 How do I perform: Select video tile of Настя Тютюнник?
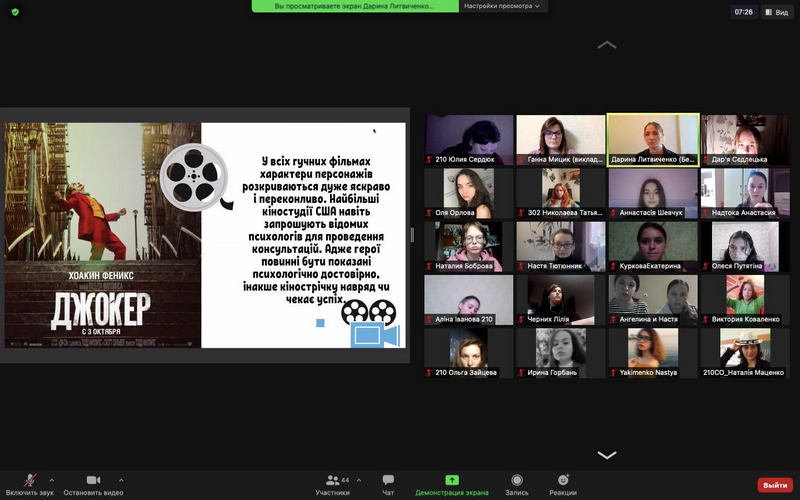click(x=561, y=246)
